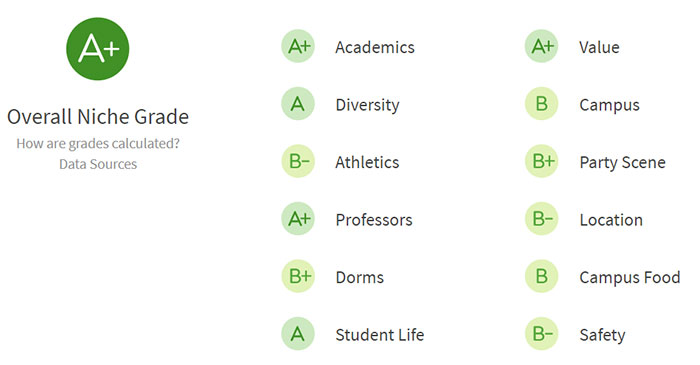The image size is (700, 365).
Task: Select the B- badge for Athletics
Action: click(x=298, y=161)
